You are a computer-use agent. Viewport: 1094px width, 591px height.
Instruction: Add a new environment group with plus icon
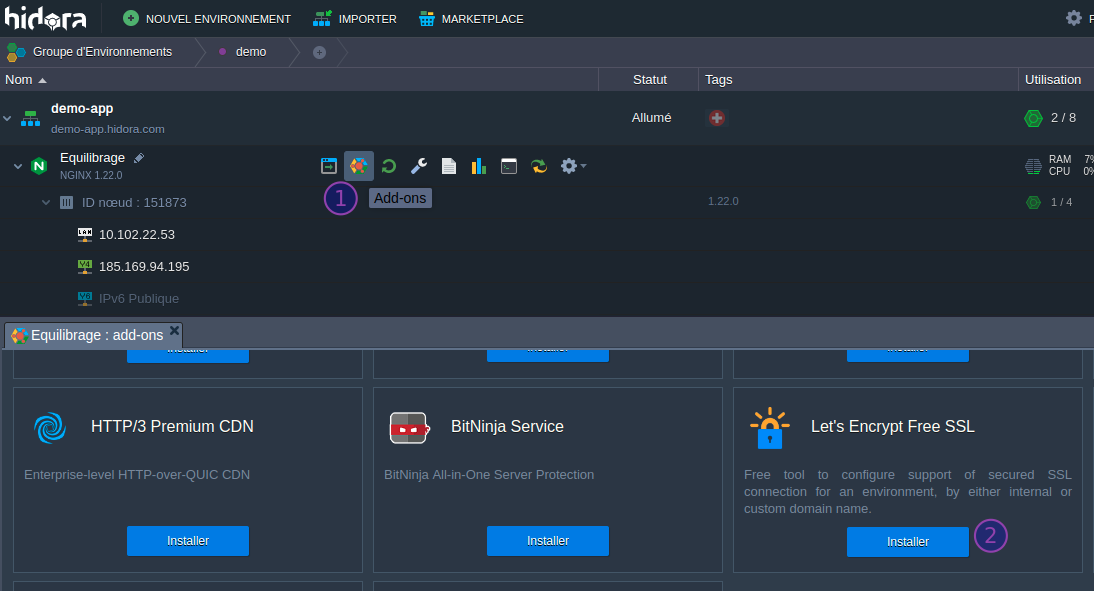(320, 52)
